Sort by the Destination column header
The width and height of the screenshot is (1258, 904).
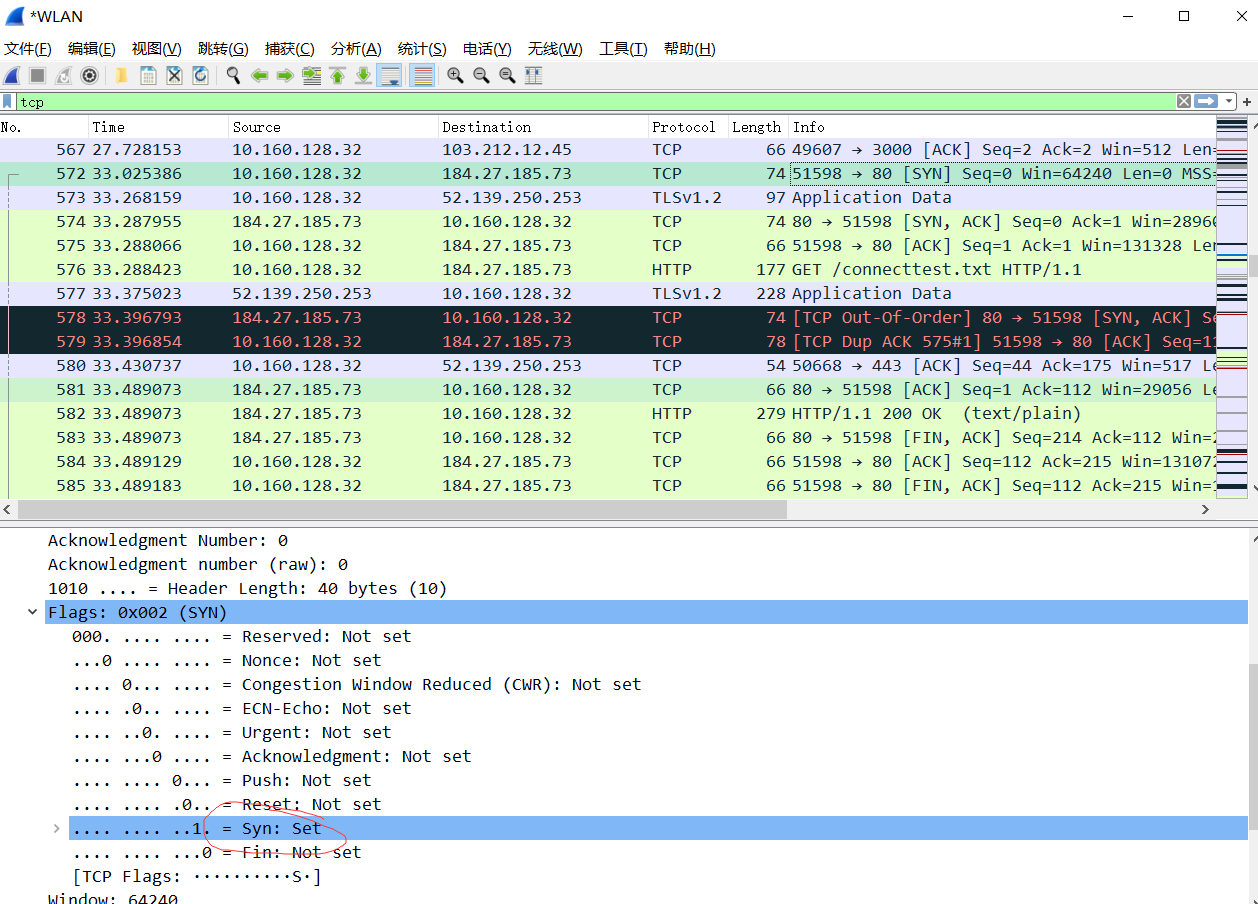click(x=544, y=127)
